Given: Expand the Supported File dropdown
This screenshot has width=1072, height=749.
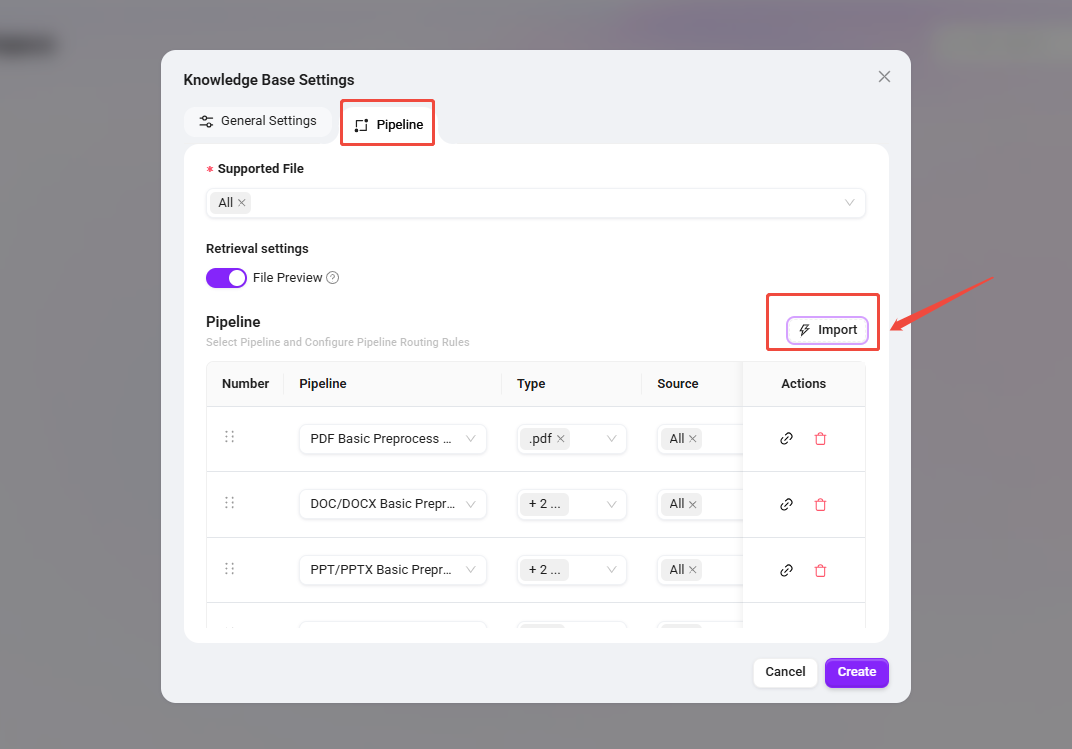Looking at the screenshot, I should pyautogui.click(x=849, y=203).
